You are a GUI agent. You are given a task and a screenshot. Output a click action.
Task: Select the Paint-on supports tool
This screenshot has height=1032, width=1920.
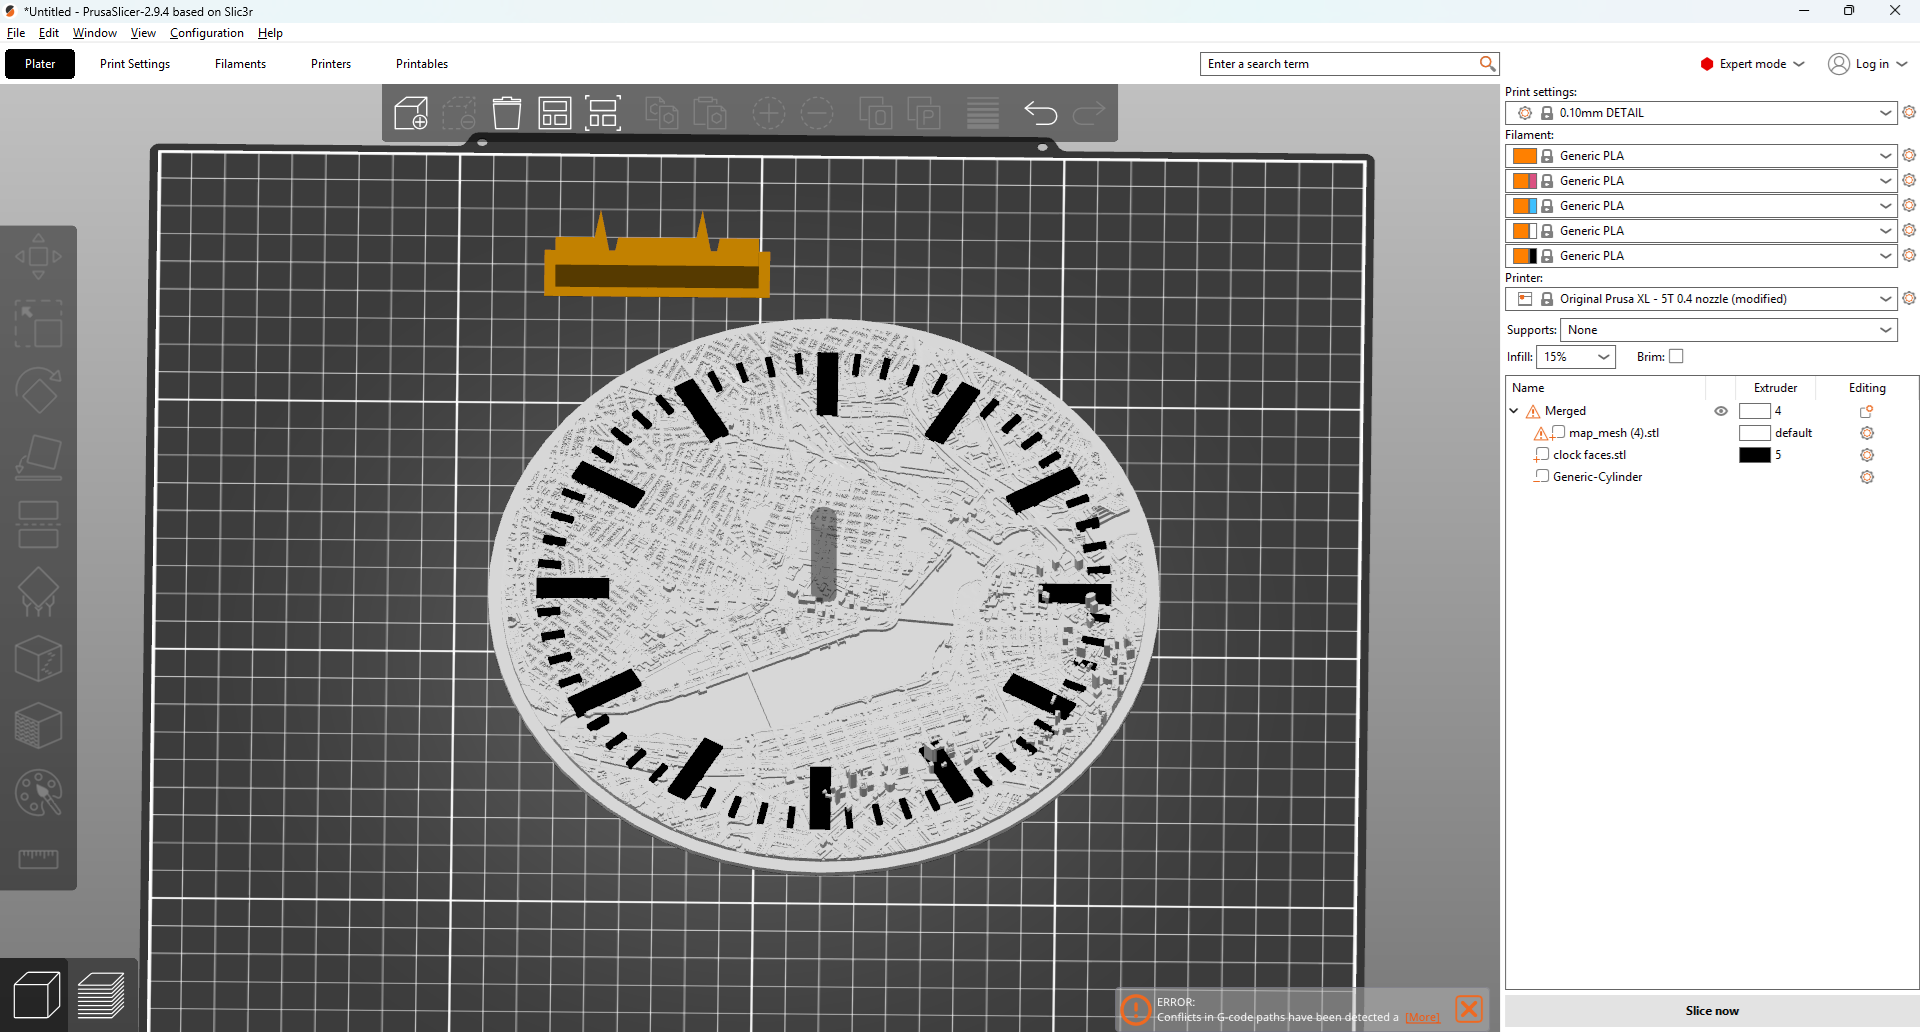38,592
